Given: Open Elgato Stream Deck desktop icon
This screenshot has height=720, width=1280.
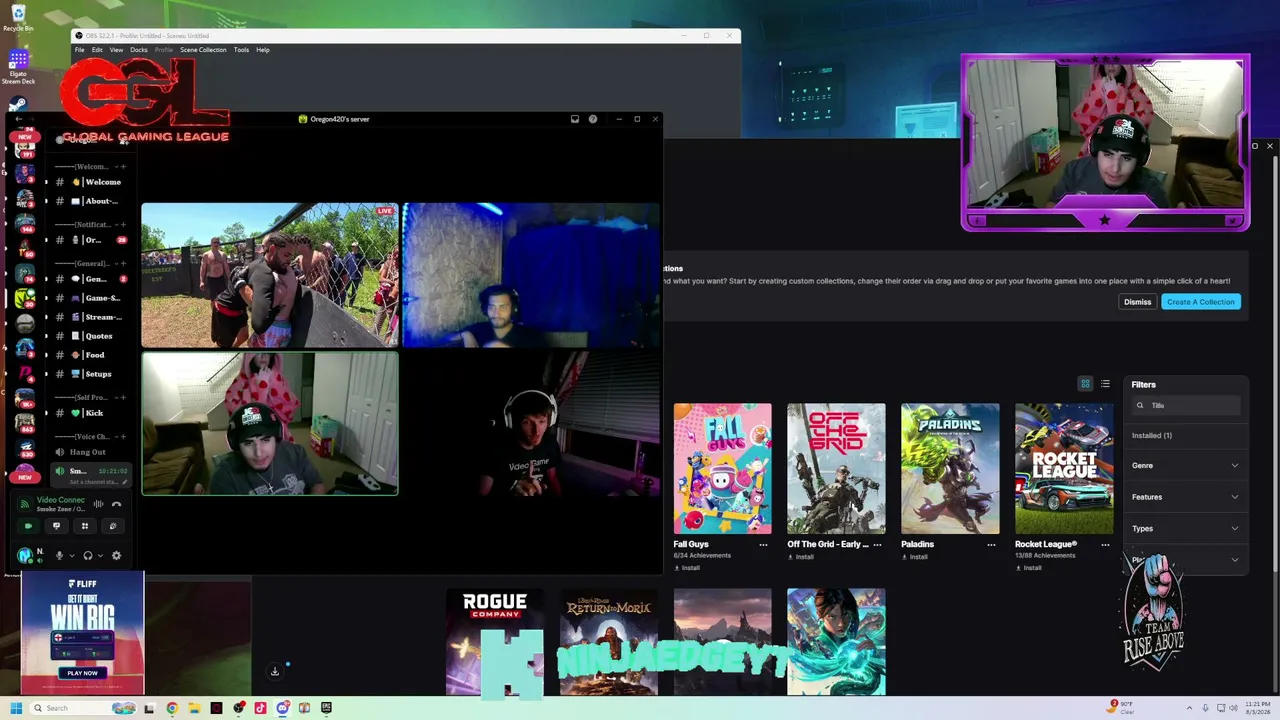Looking at the screenshot, I should click(18, 67).
